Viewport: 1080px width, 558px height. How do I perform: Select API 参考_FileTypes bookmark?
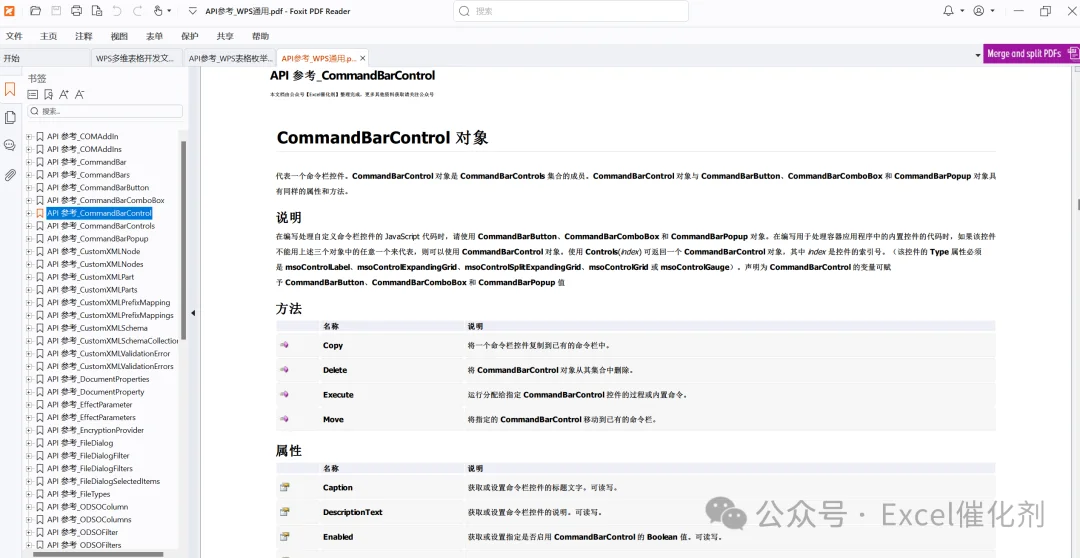tap(79, 494)
